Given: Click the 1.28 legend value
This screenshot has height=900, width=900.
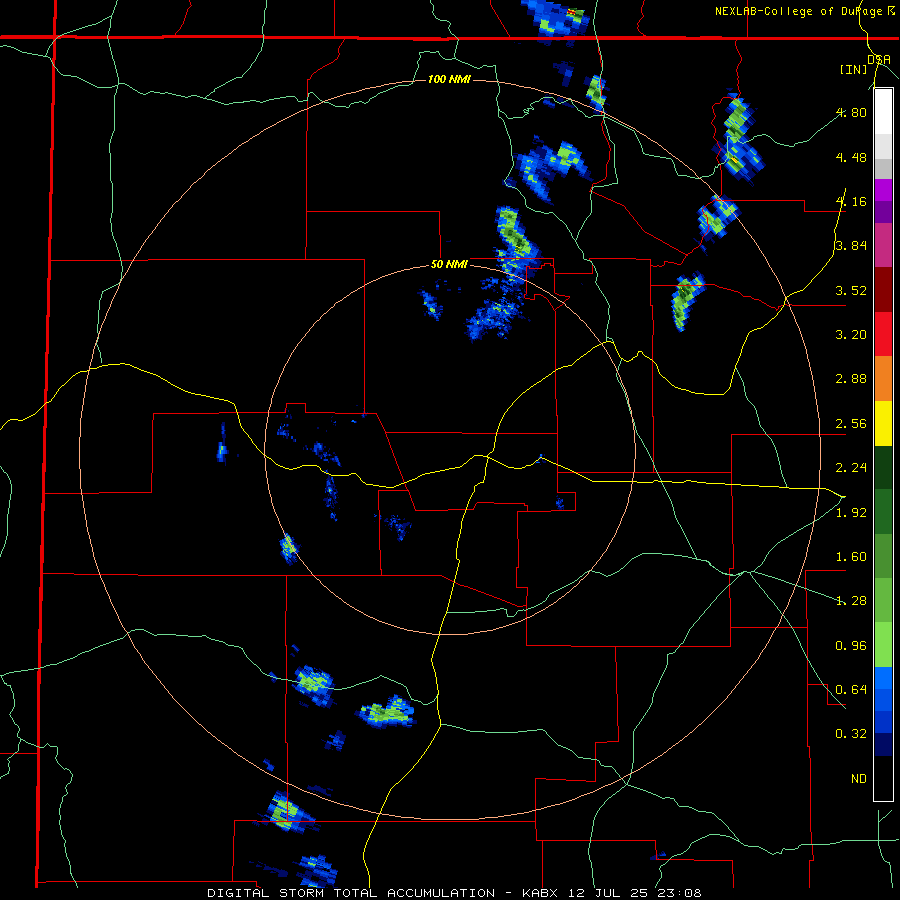Looking at the screenshot, I should click(852, 601).
